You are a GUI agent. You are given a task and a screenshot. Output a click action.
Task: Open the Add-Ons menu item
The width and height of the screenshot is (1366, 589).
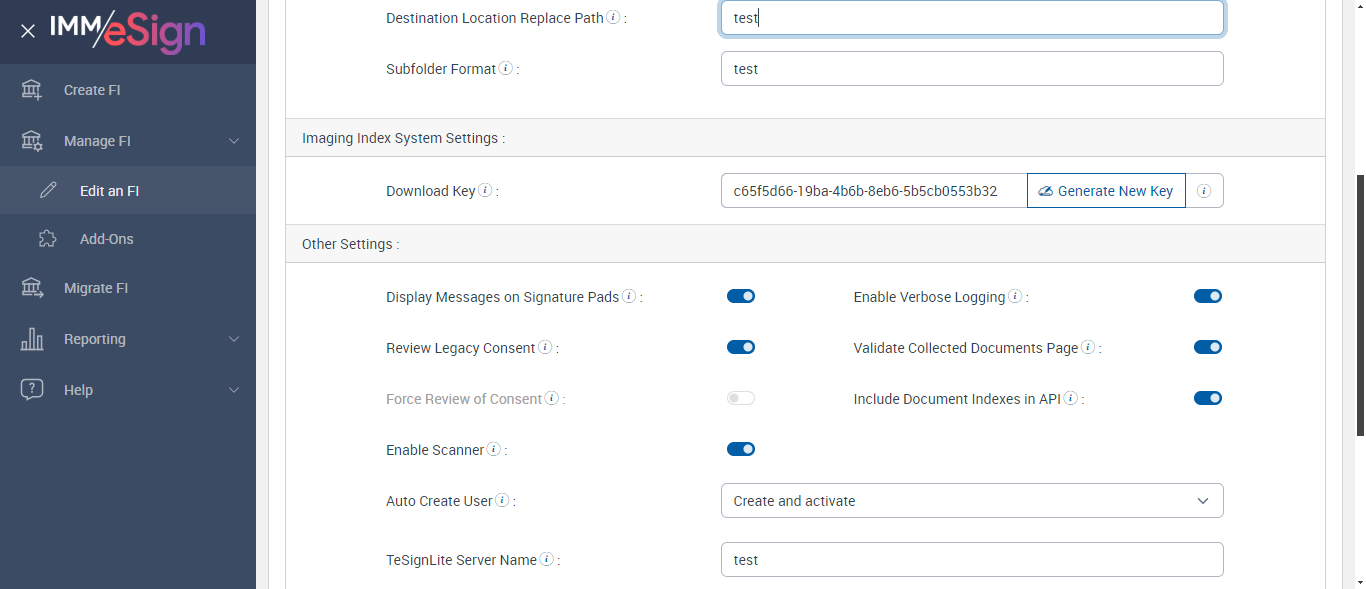[x=107, y=239]
